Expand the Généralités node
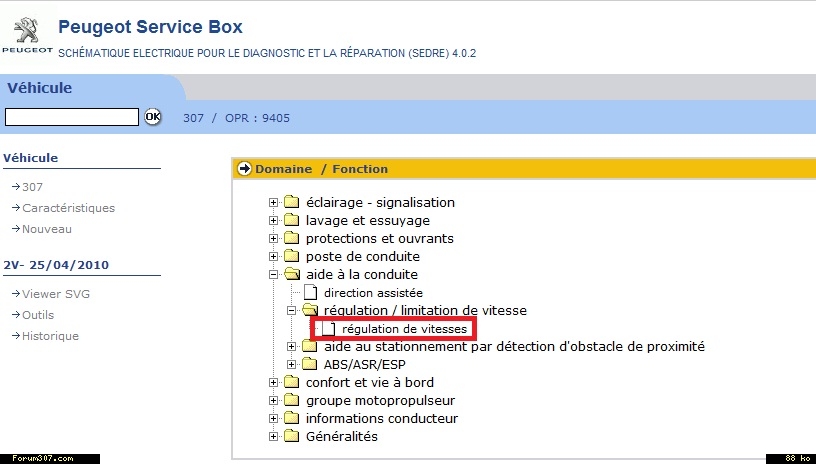Viewport: 816px width, 464px height. click(x=273, y=436)
